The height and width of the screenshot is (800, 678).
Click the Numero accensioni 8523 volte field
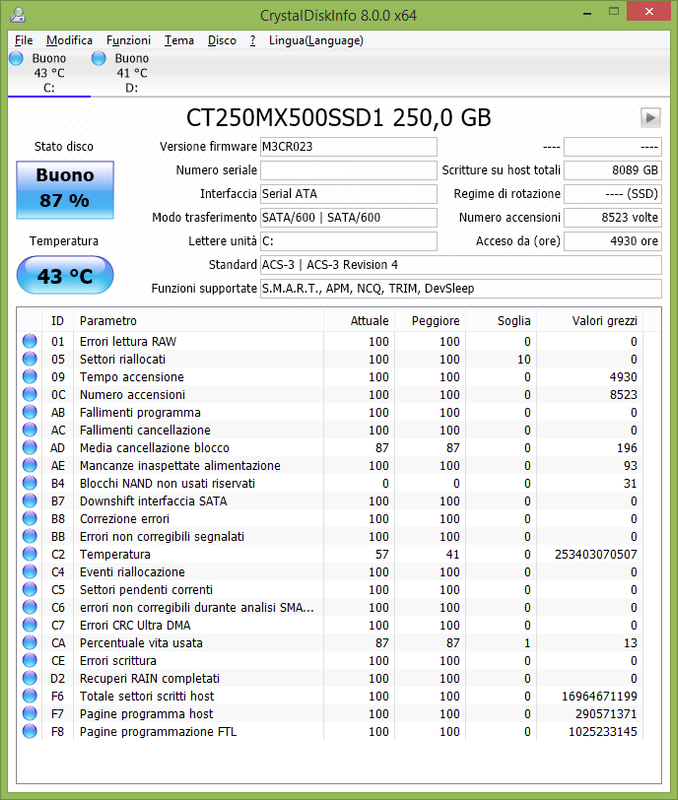pos(613,218)
